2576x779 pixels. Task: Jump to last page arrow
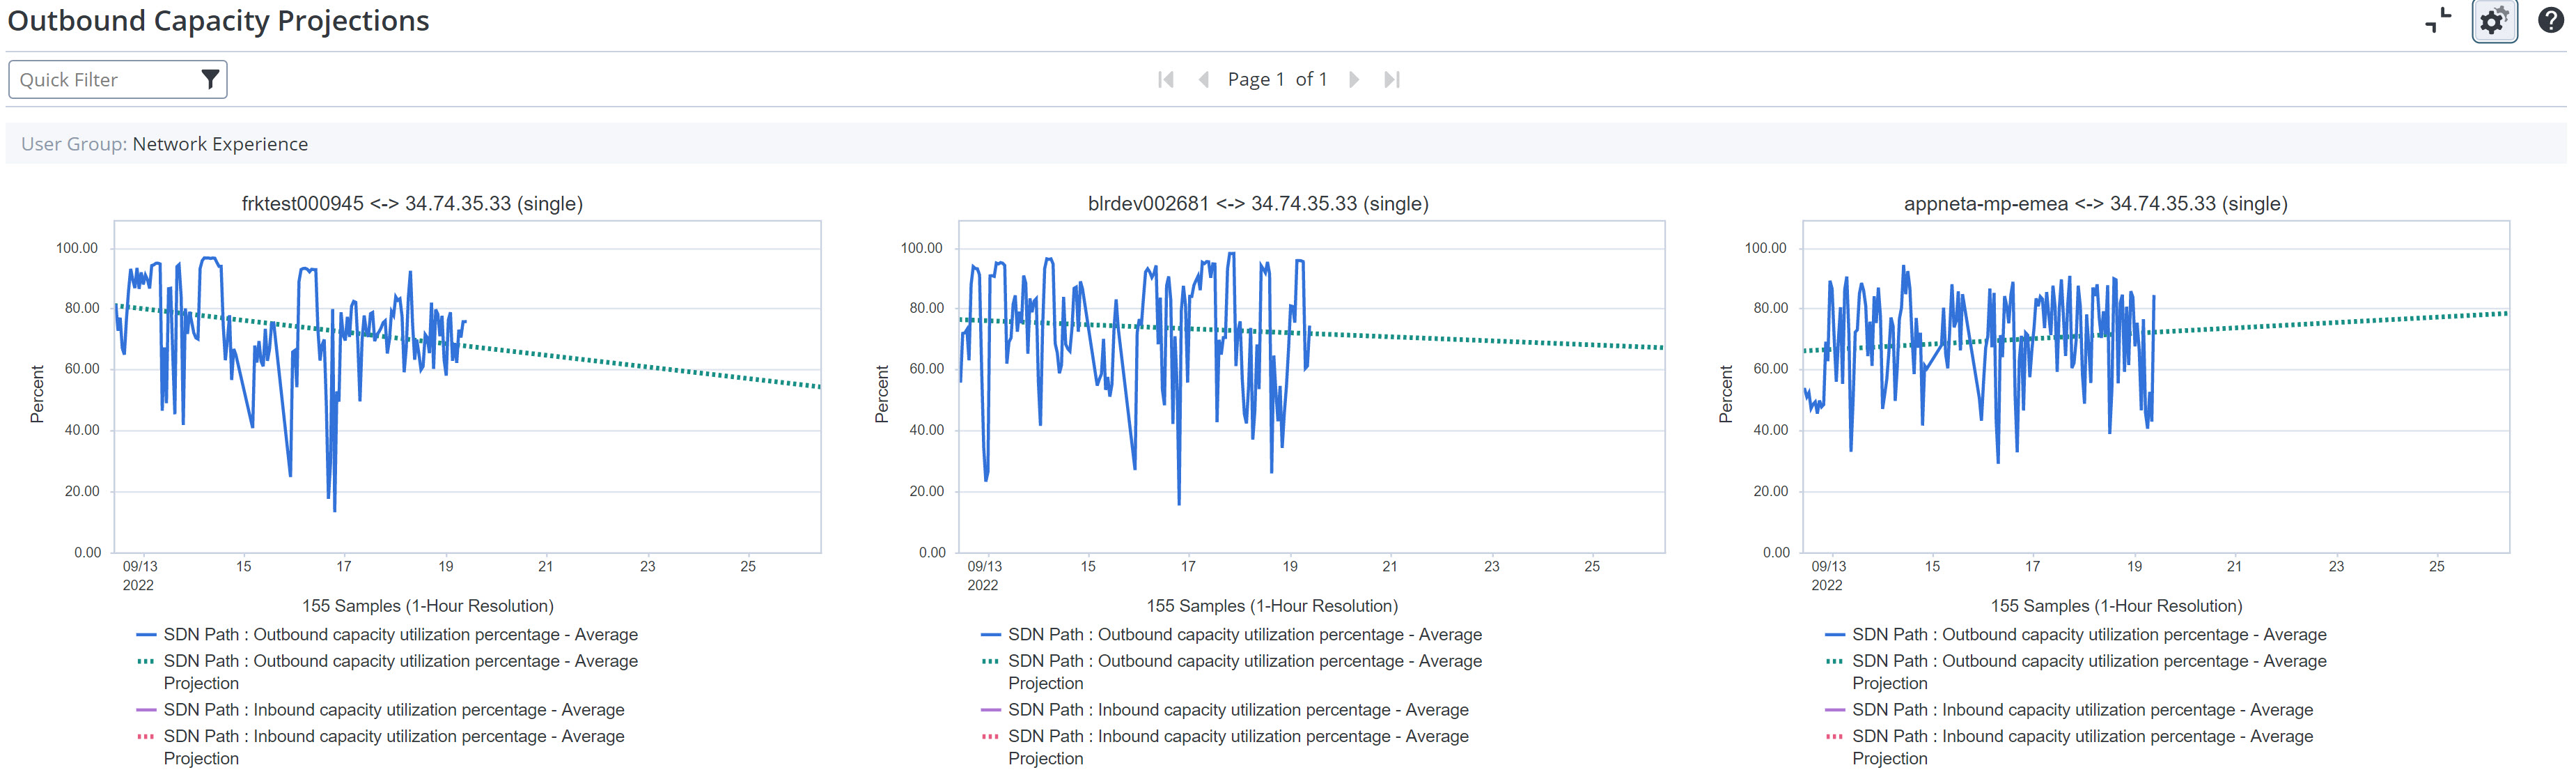1391,80
